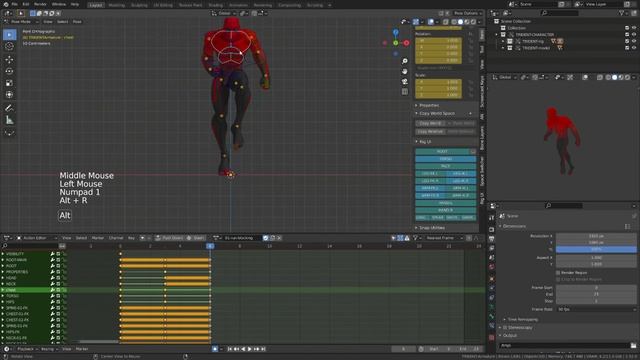The height and width of the screenshot is (360, 640).
Task: Select the Scale tool in left toolbar
Action: [x=9, y=83]
